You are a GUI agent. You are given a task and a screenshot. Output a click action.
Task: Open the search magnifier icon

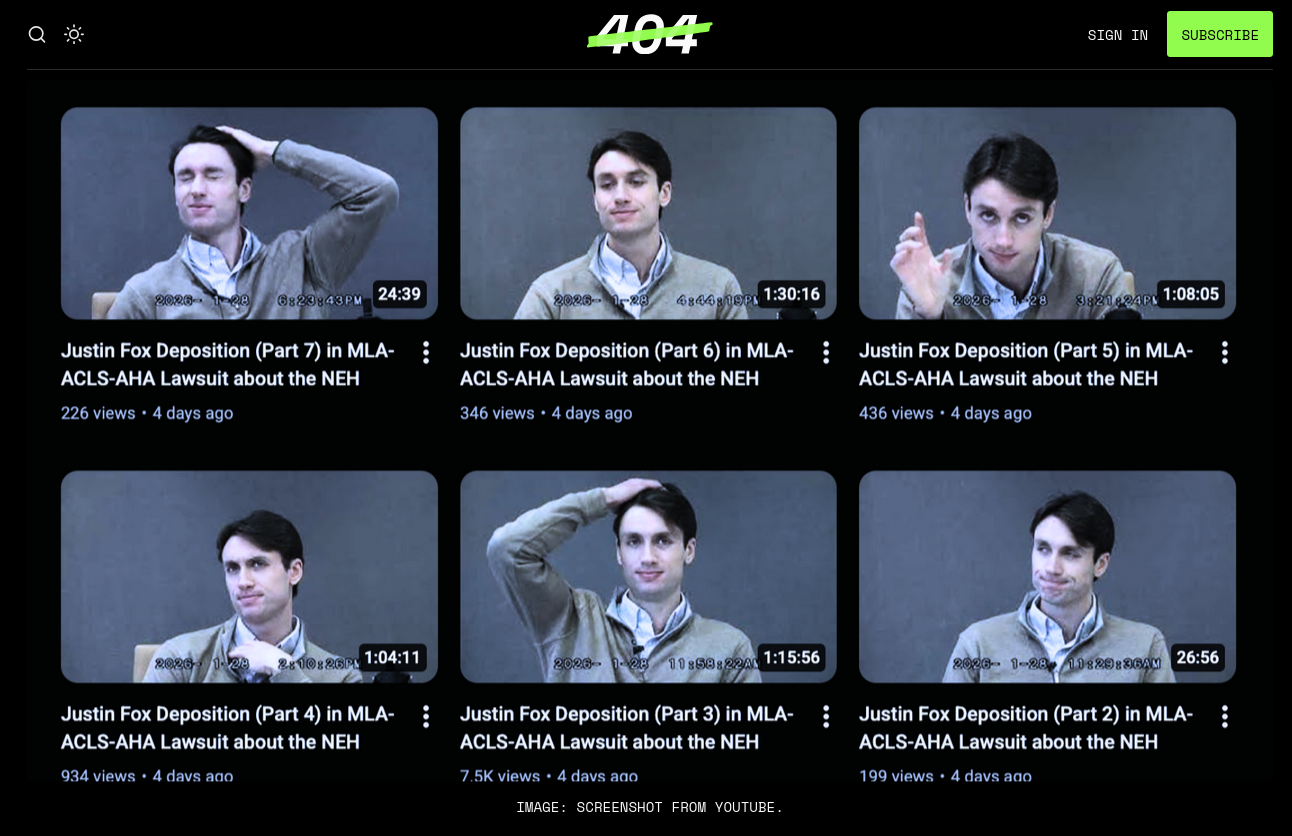(x=37, y=35)
